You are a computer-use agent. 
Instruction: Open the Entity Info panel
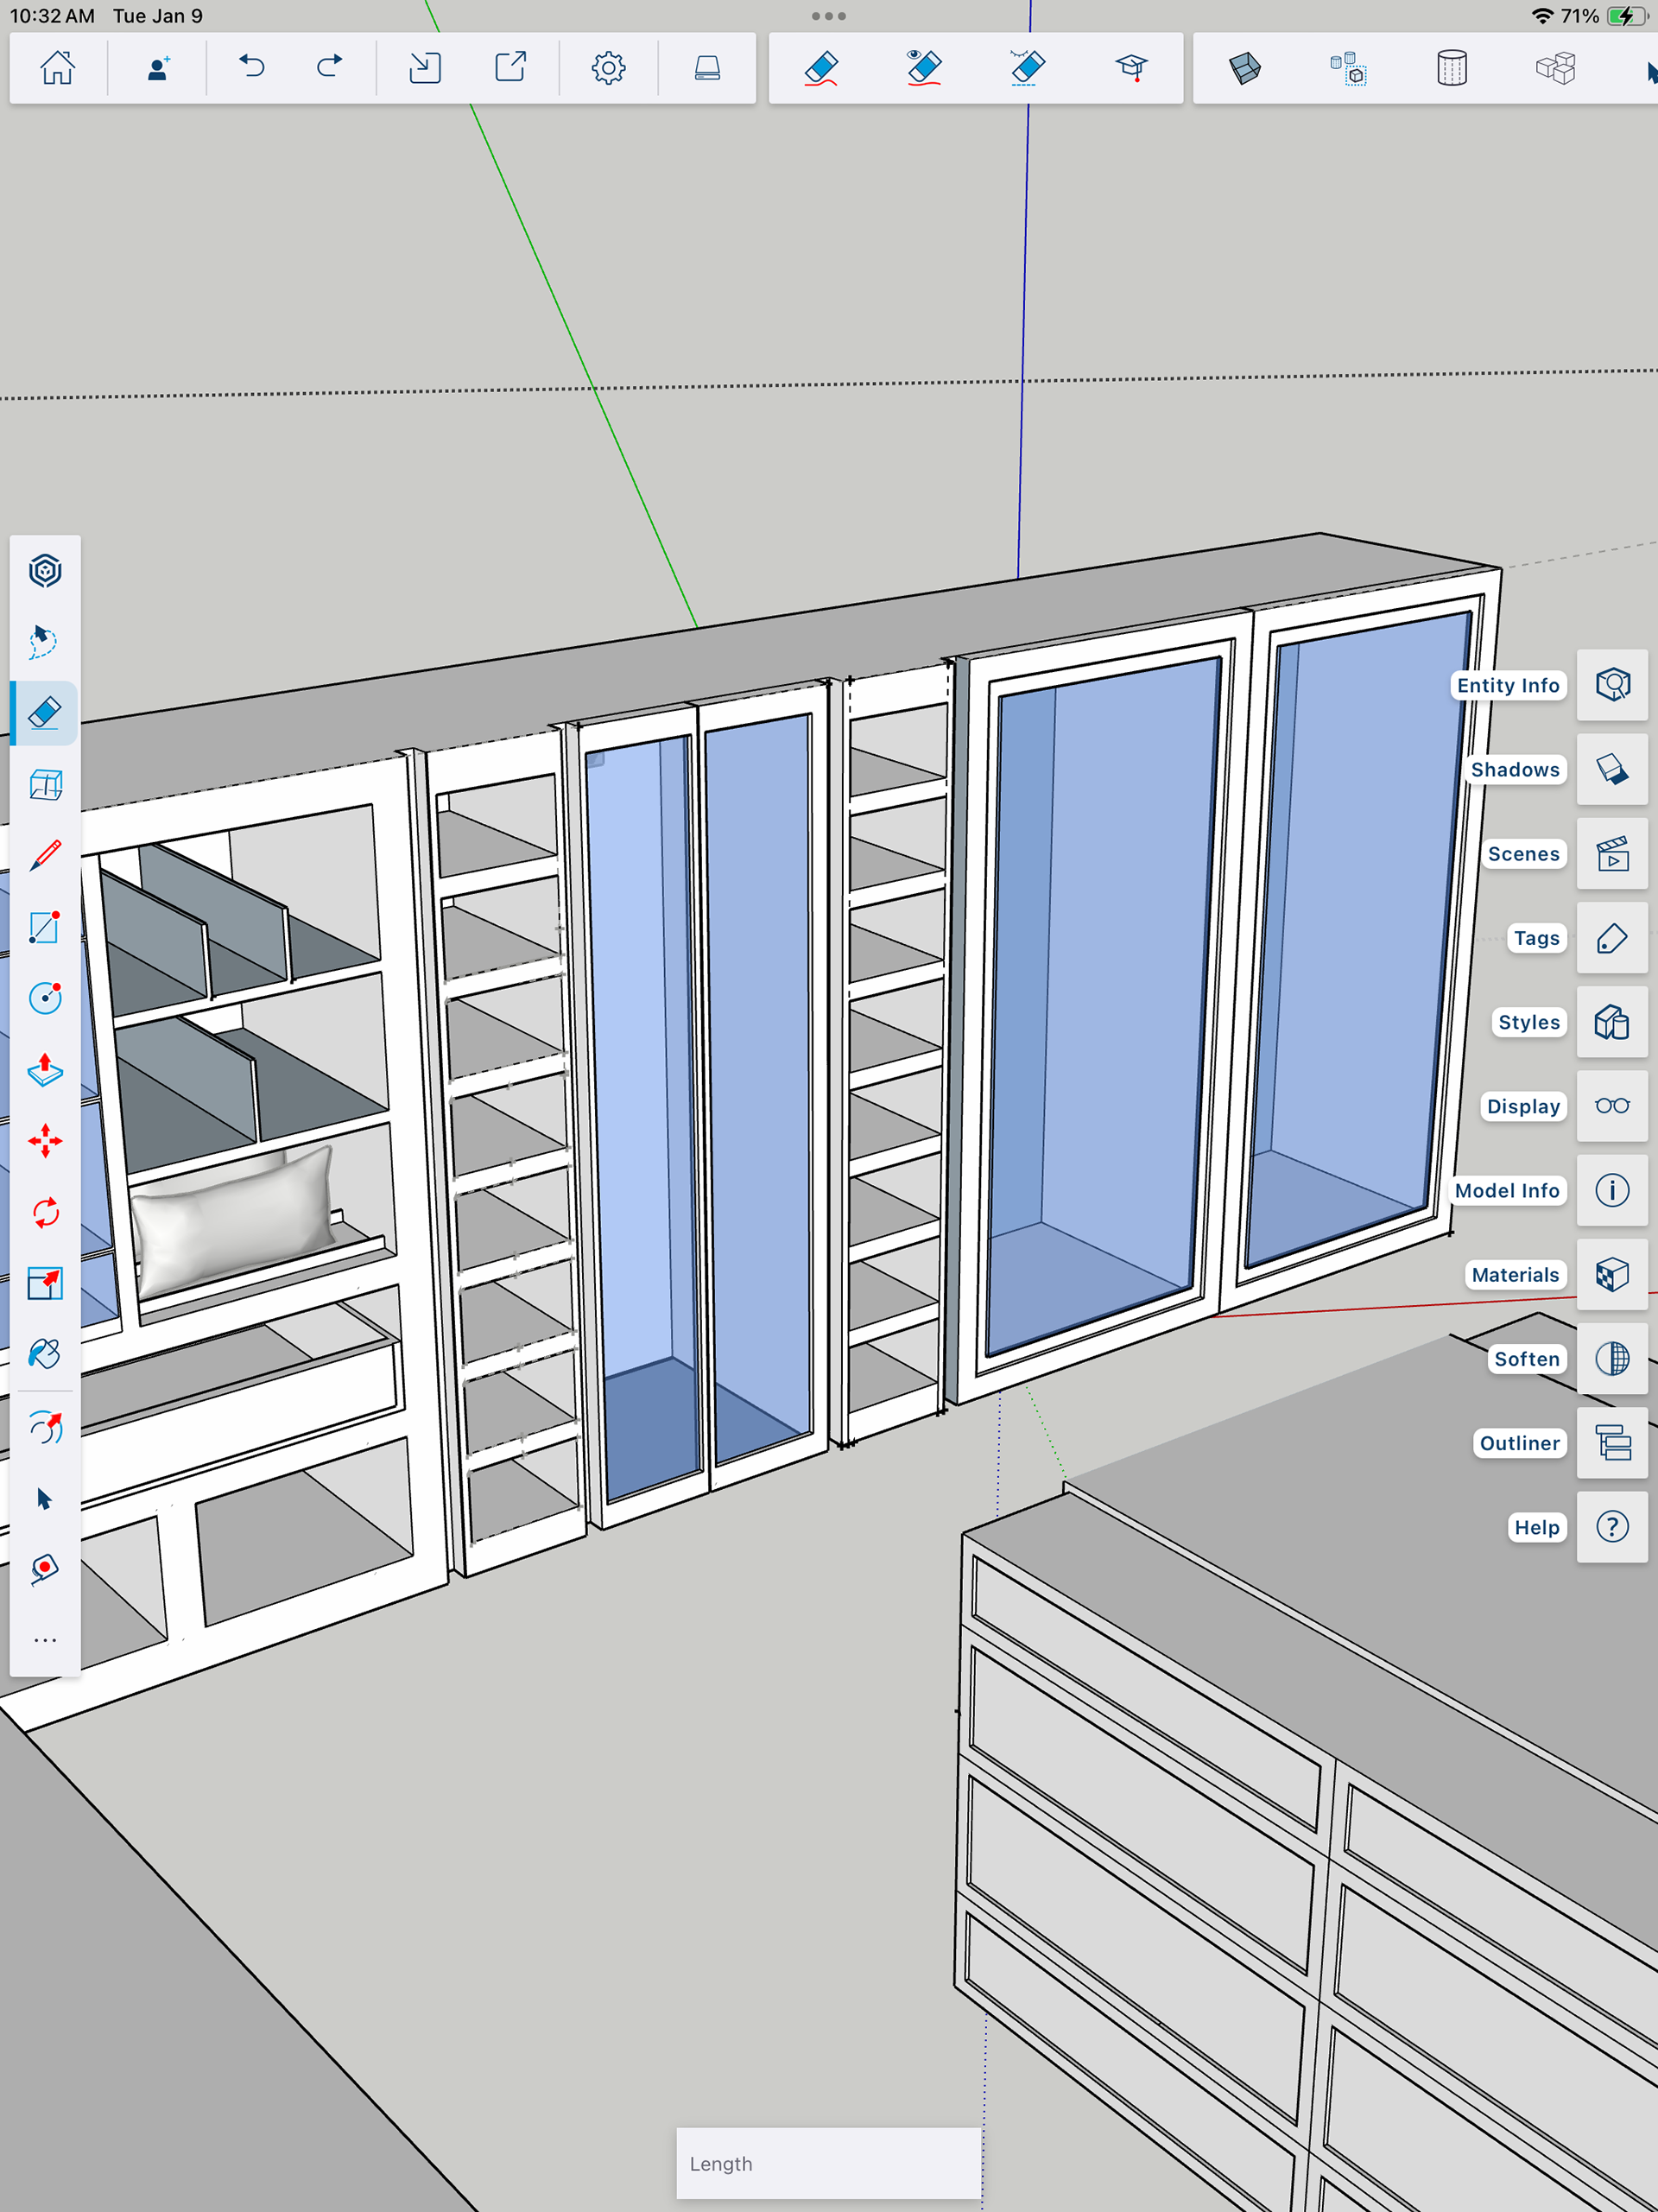click(x=1611, y=685)
